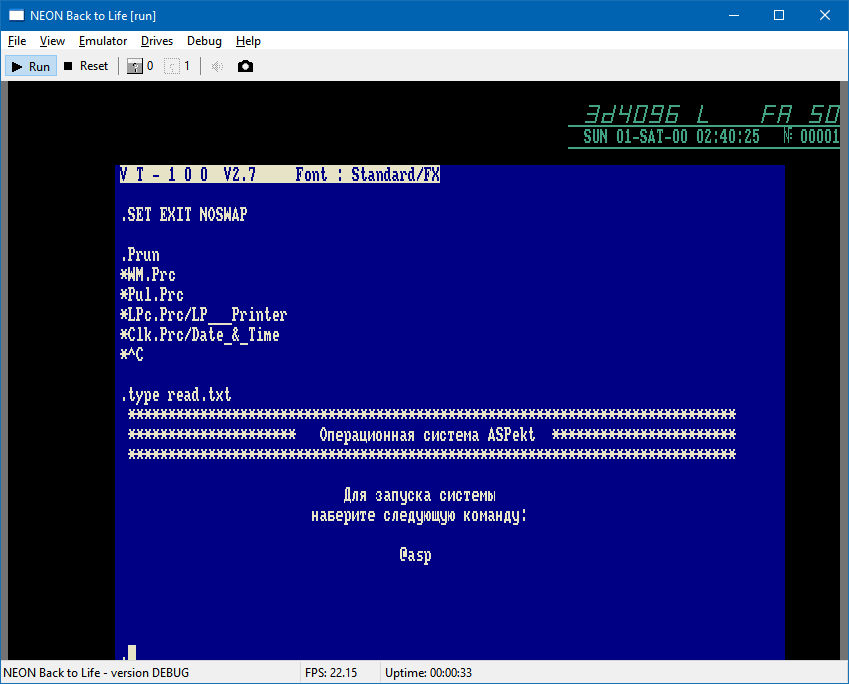
Task: Click the VT-100 V2.7 terminal header line
Action: click(279, 175)
